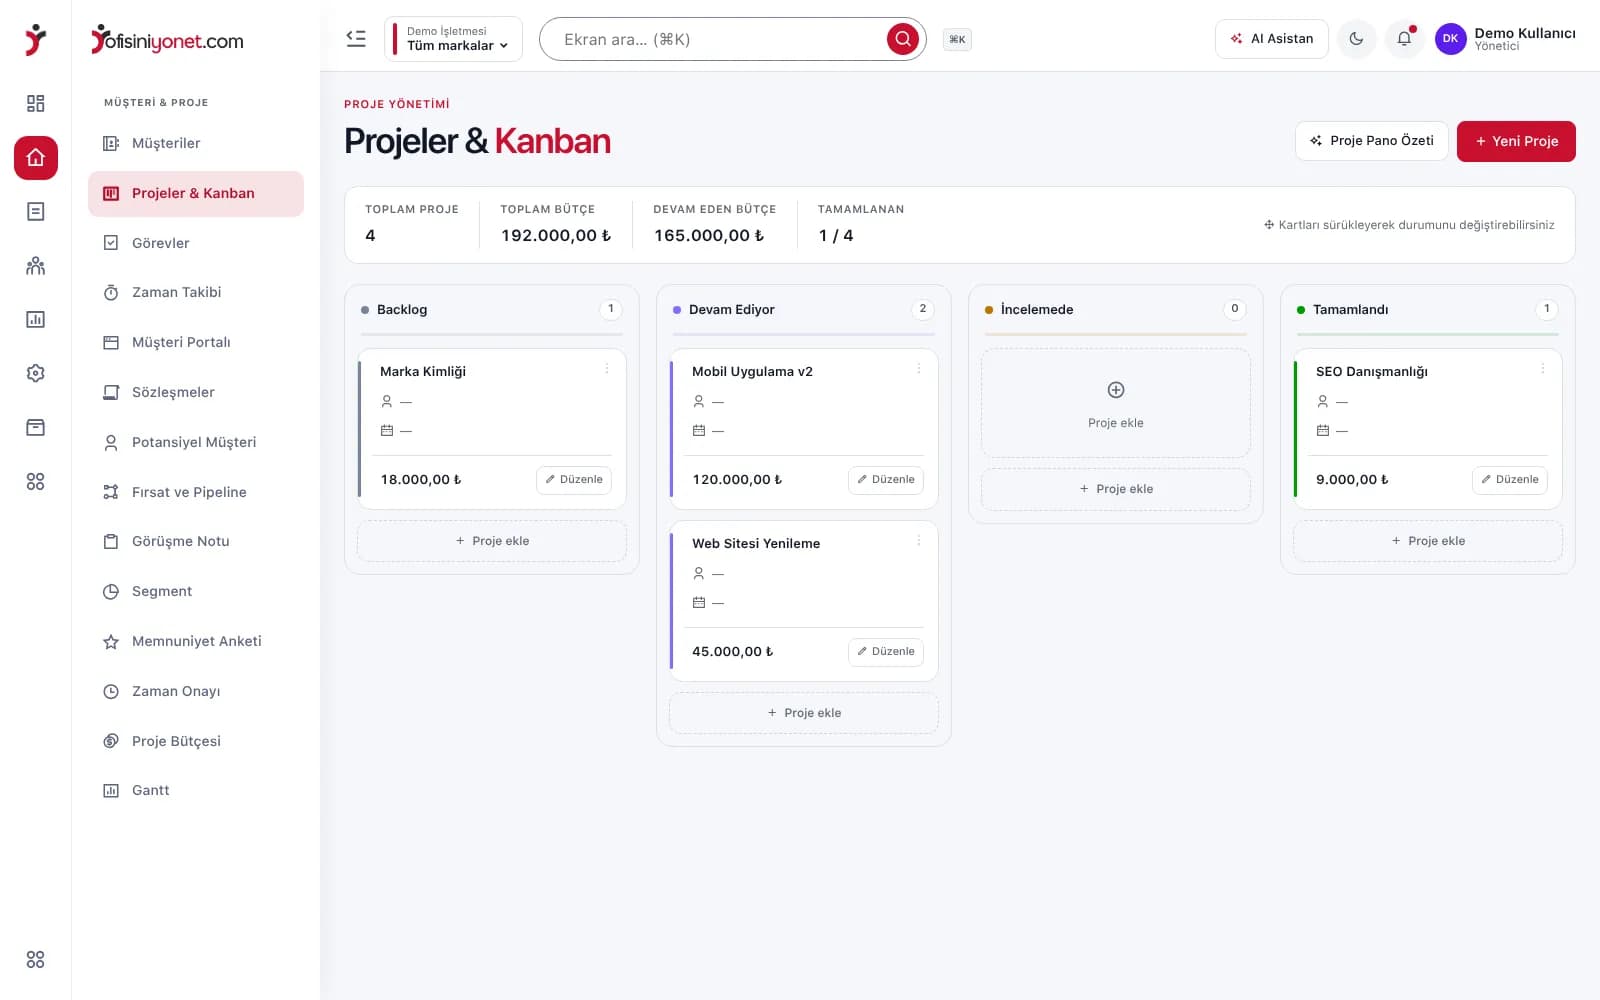Screen dimensions: 1600x1000
Task: Click Düzenle on the Marka Kimliği card
Action: (x=574, y=480)
